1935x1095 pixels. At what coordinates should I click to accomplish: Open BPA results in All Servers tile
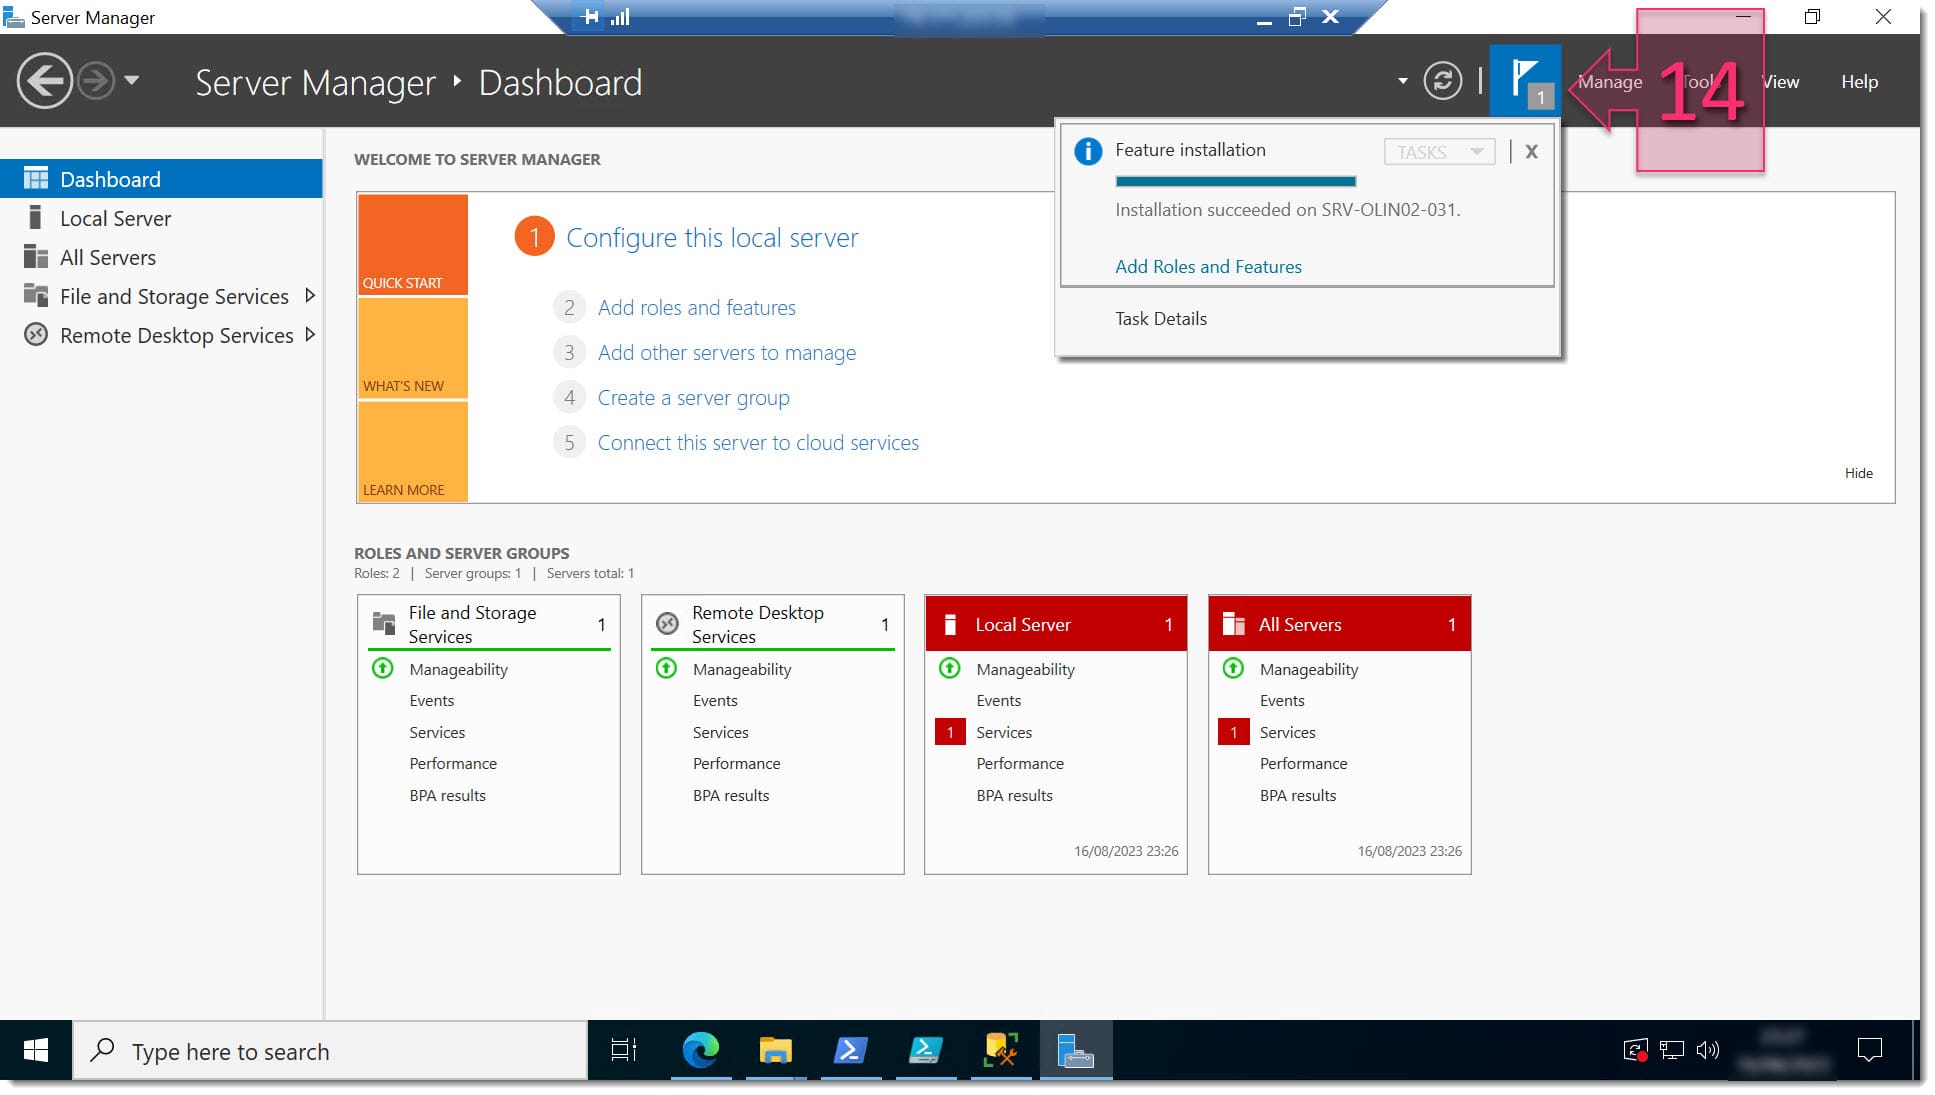point(1298,796)
